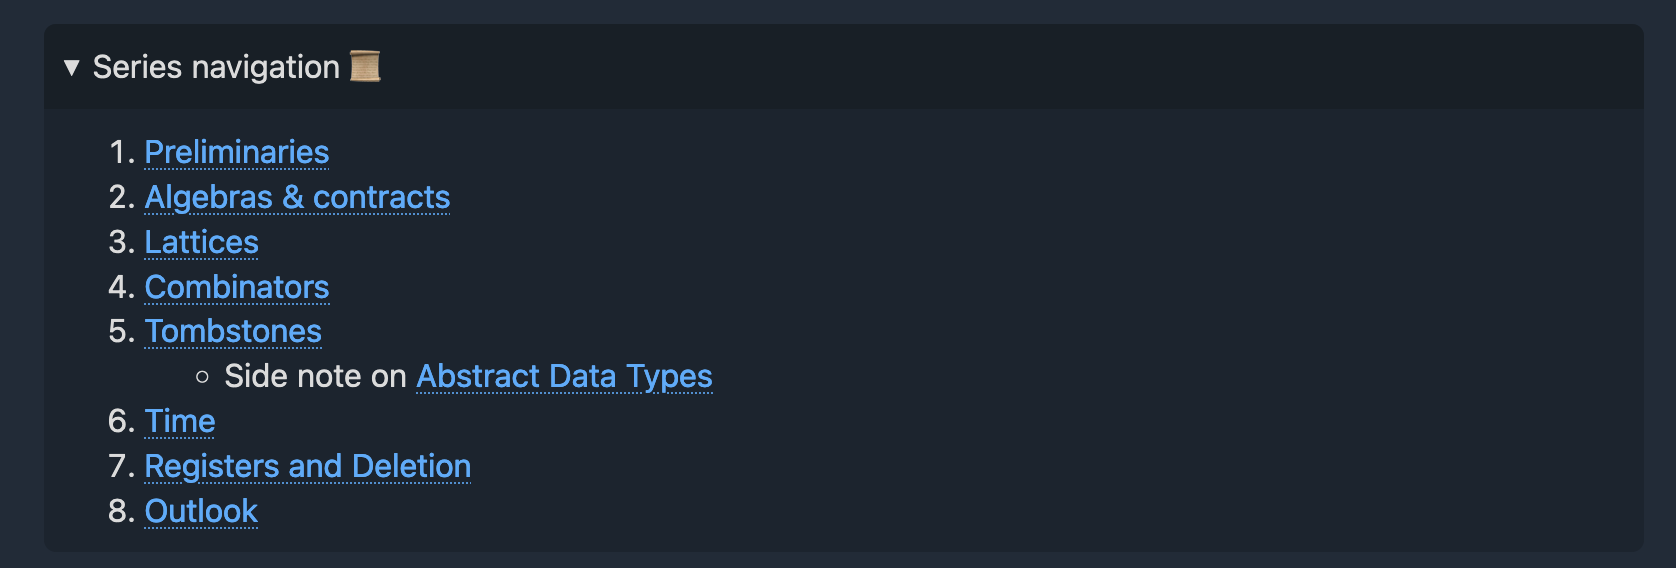The height and width of the screenshot is (568, 1676).
Task: Click list number 7 beside Registers
Action: (120, 466)
